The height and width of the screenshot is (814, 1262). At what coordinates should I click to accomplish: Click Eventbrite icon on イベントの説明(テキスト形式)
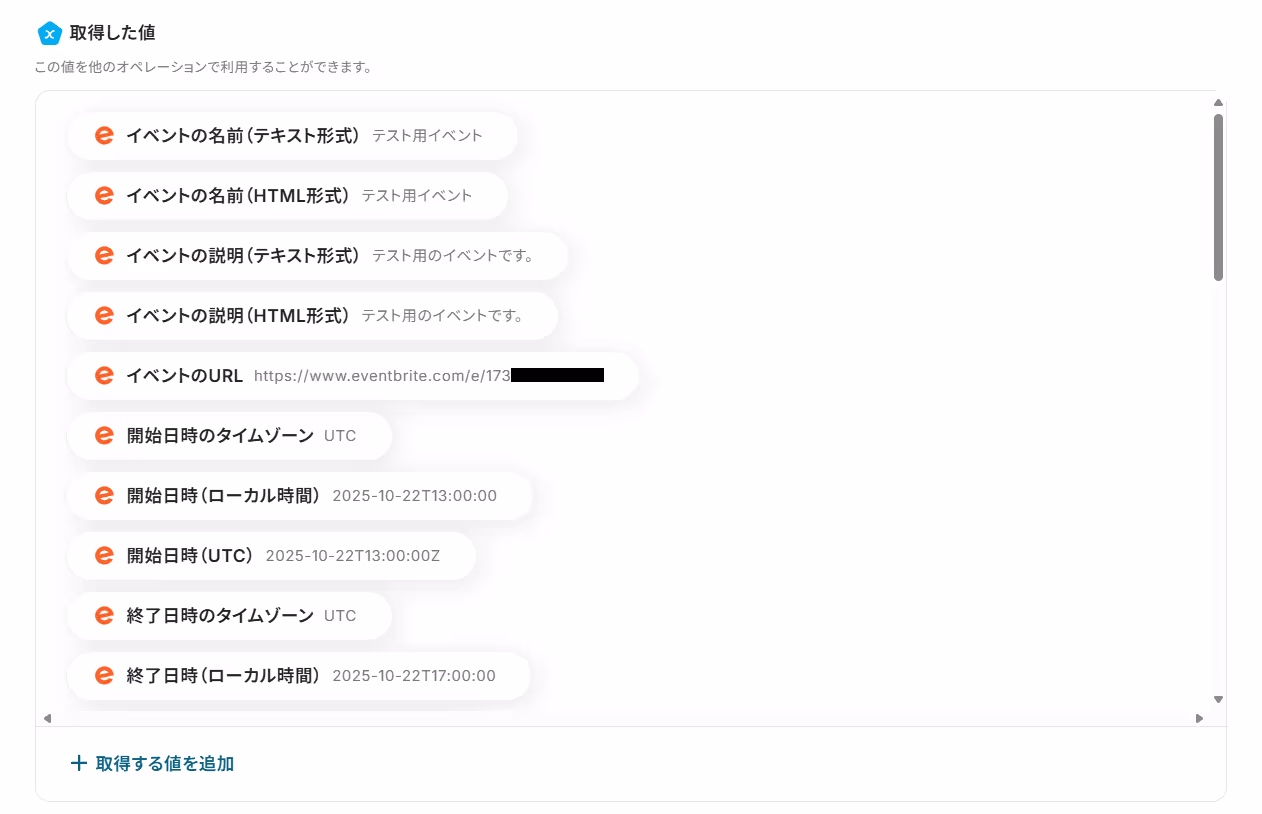tap(104, 256)
